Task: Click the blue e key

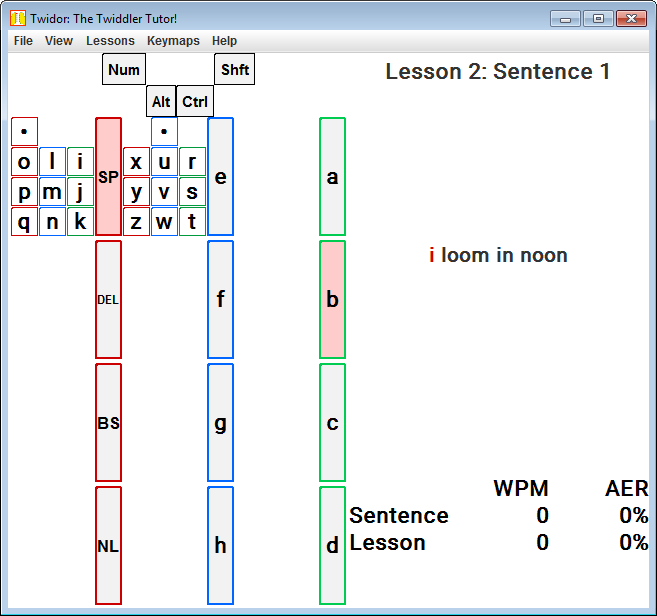Action: 220,176
